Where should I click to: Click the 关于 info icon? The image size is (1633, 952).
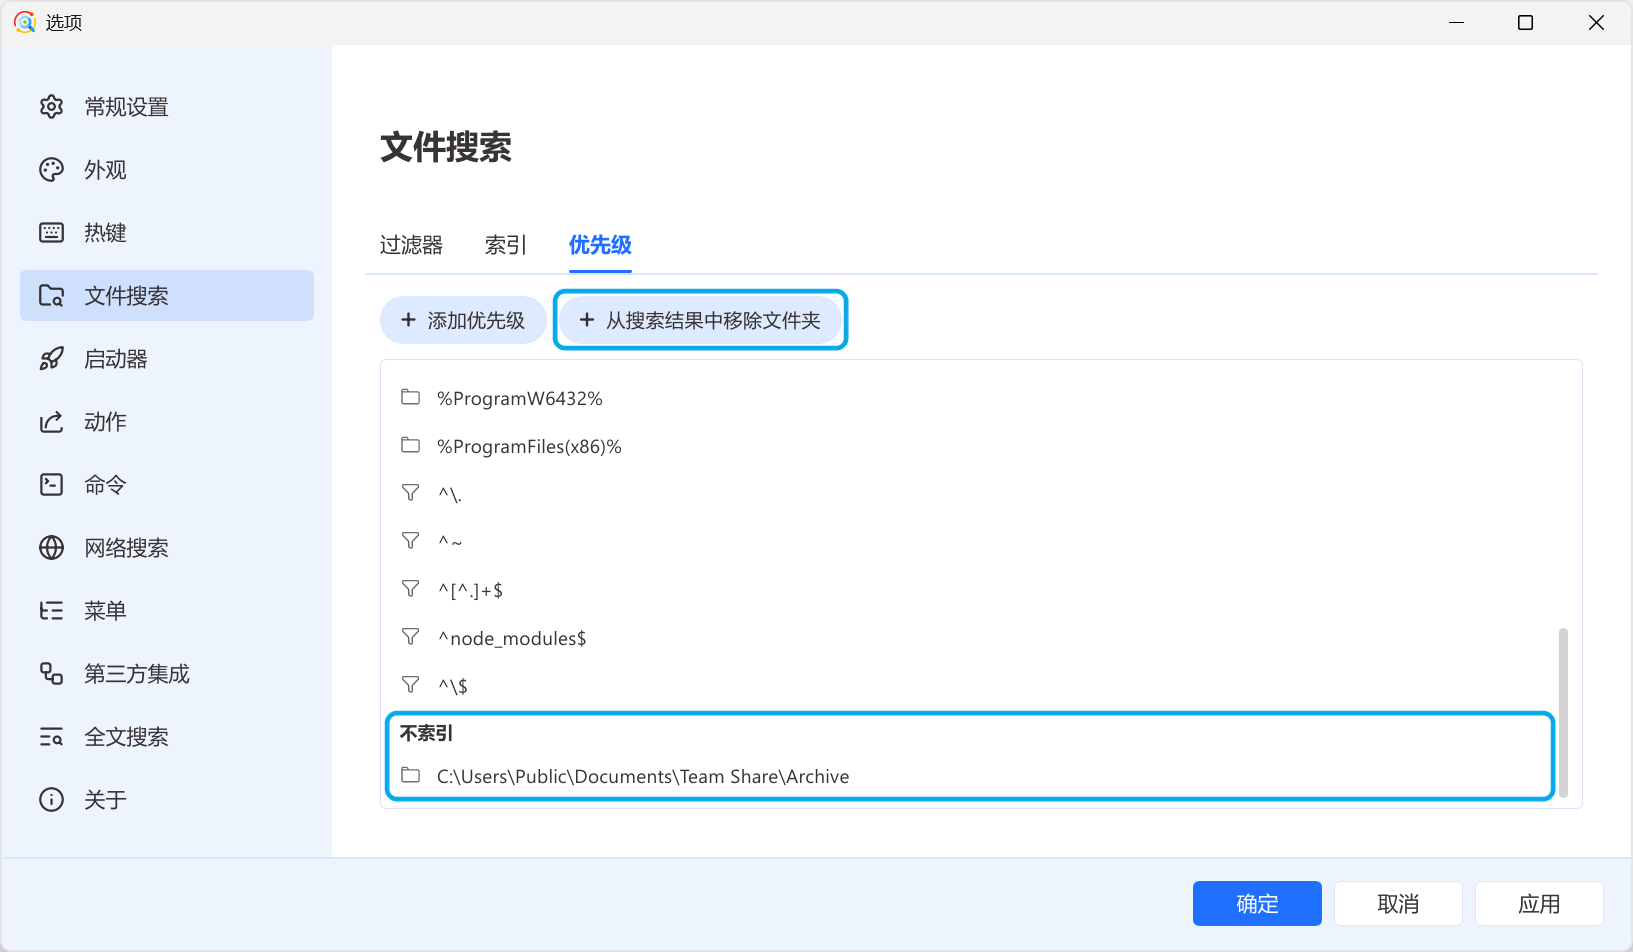pyautogui.click(x=51, y=800)
